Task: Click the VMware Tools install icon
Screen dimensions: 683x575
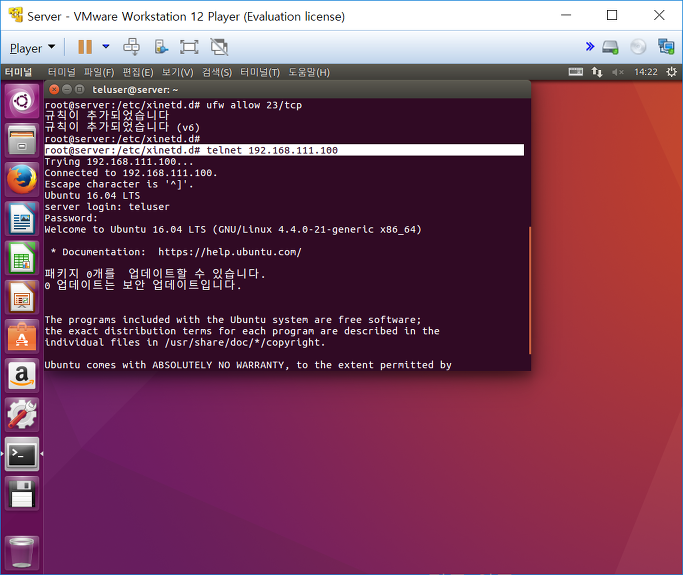Action: [x=161, y=47]
